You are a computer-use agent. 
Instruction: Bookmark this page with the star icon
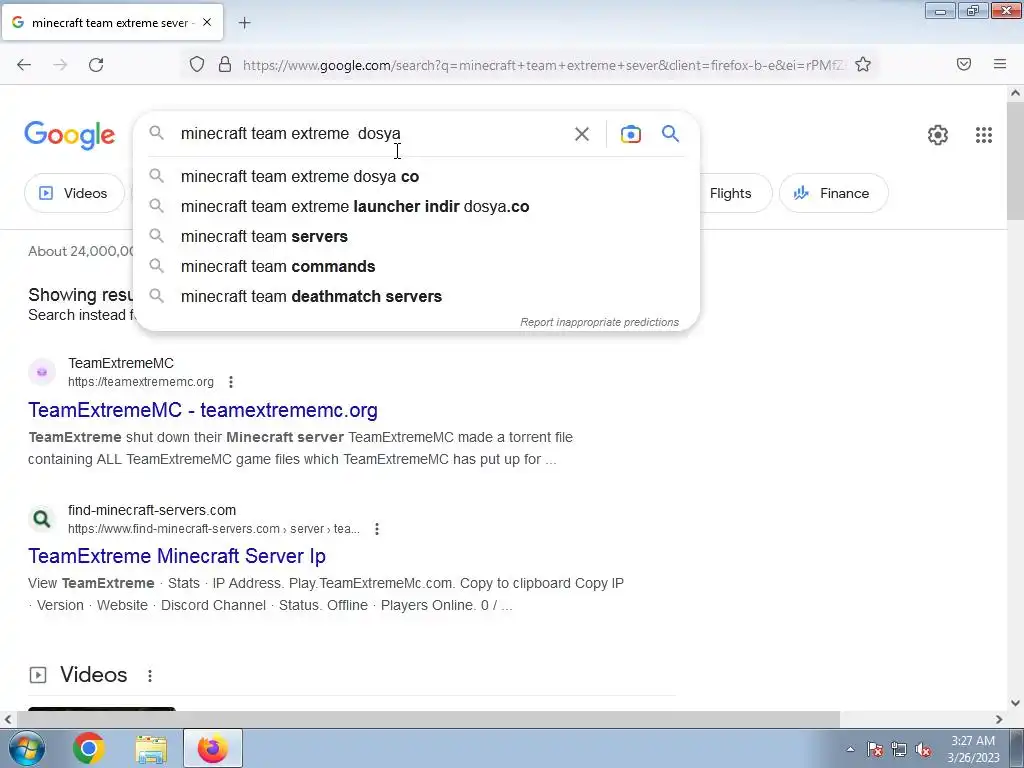point(863,65)
